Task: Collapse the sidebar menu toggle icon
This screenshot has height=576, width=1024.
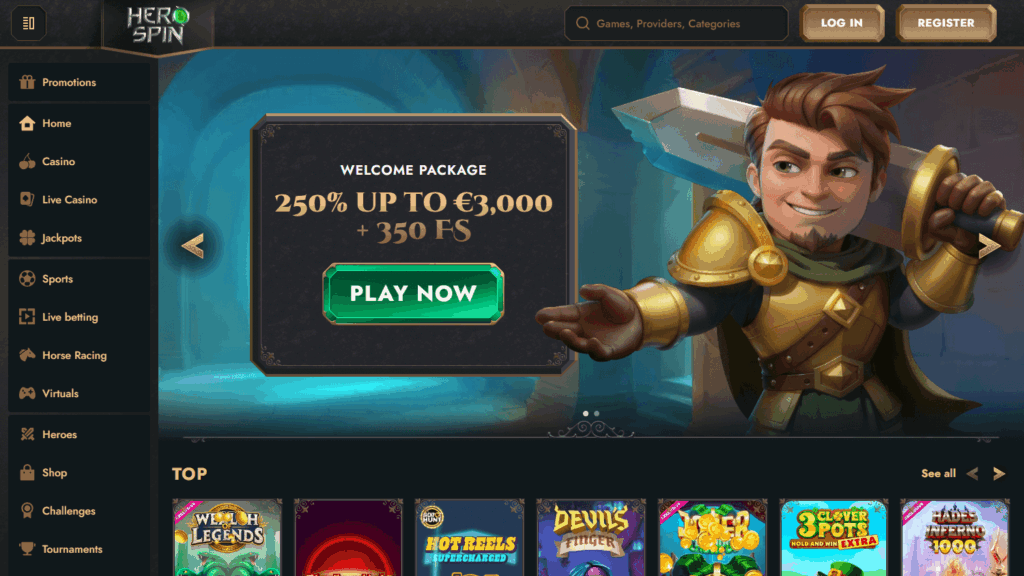Action: point(28,24)
